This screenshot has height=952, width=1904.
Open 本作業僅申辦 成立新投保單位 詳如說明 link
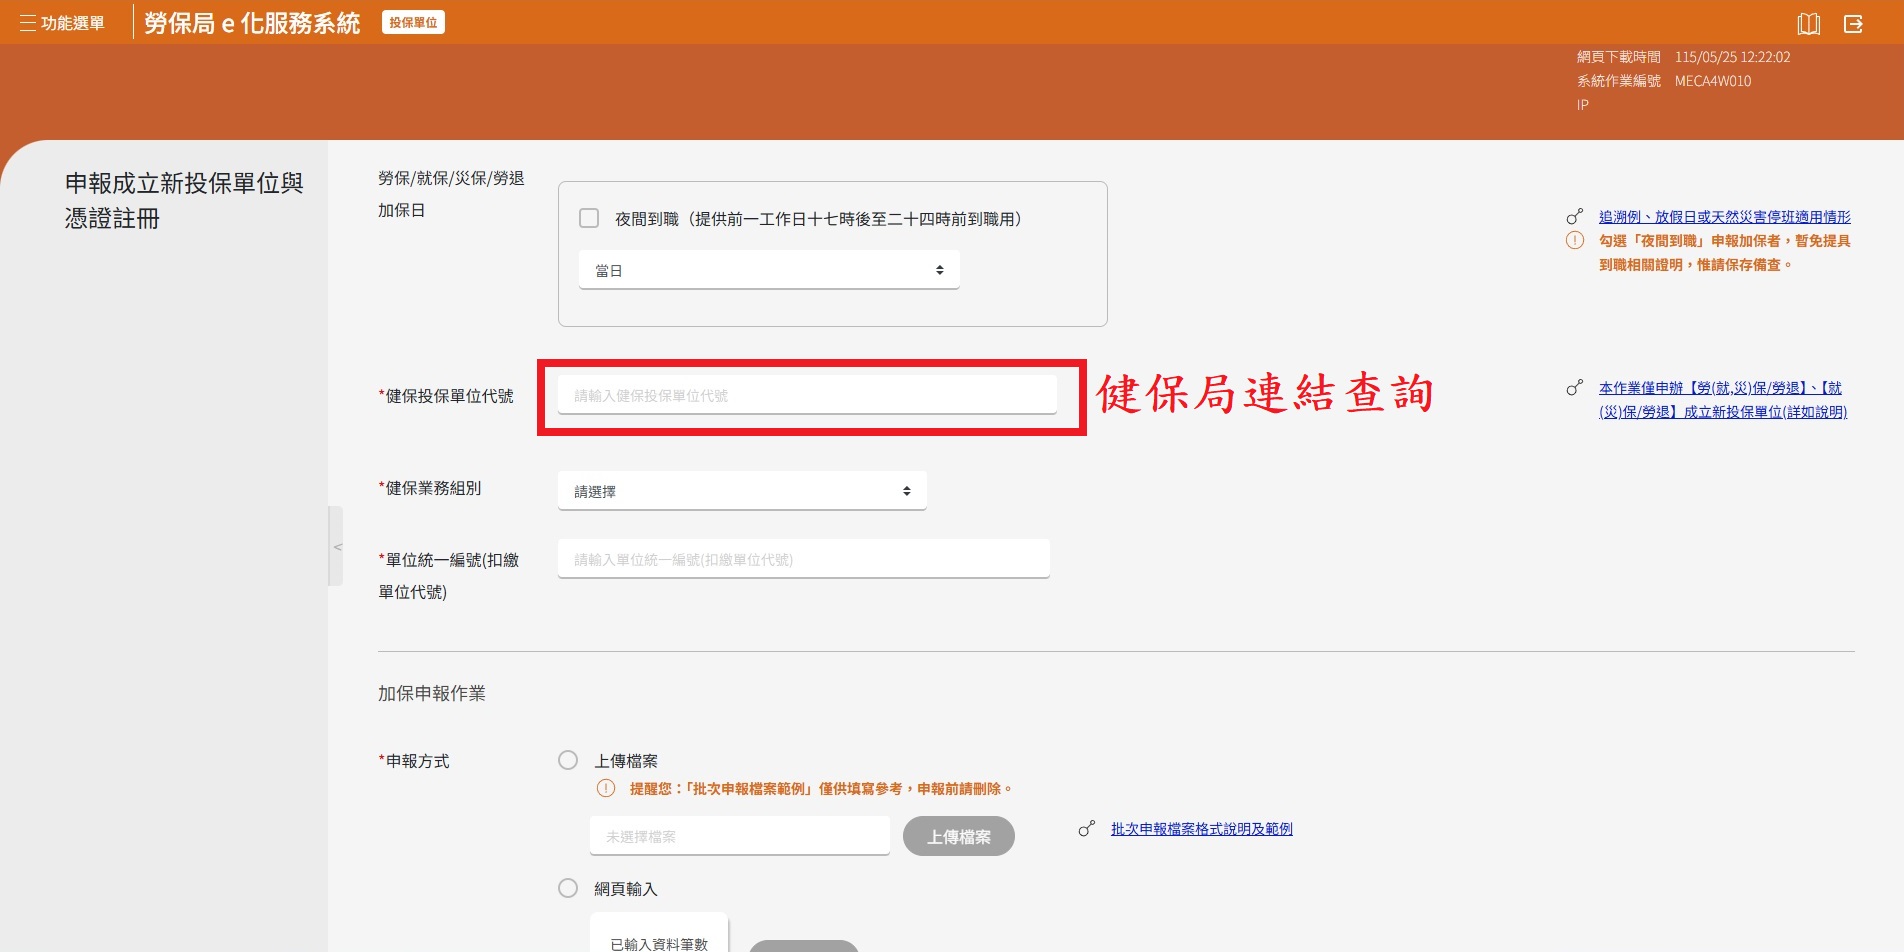(1722, 399)
